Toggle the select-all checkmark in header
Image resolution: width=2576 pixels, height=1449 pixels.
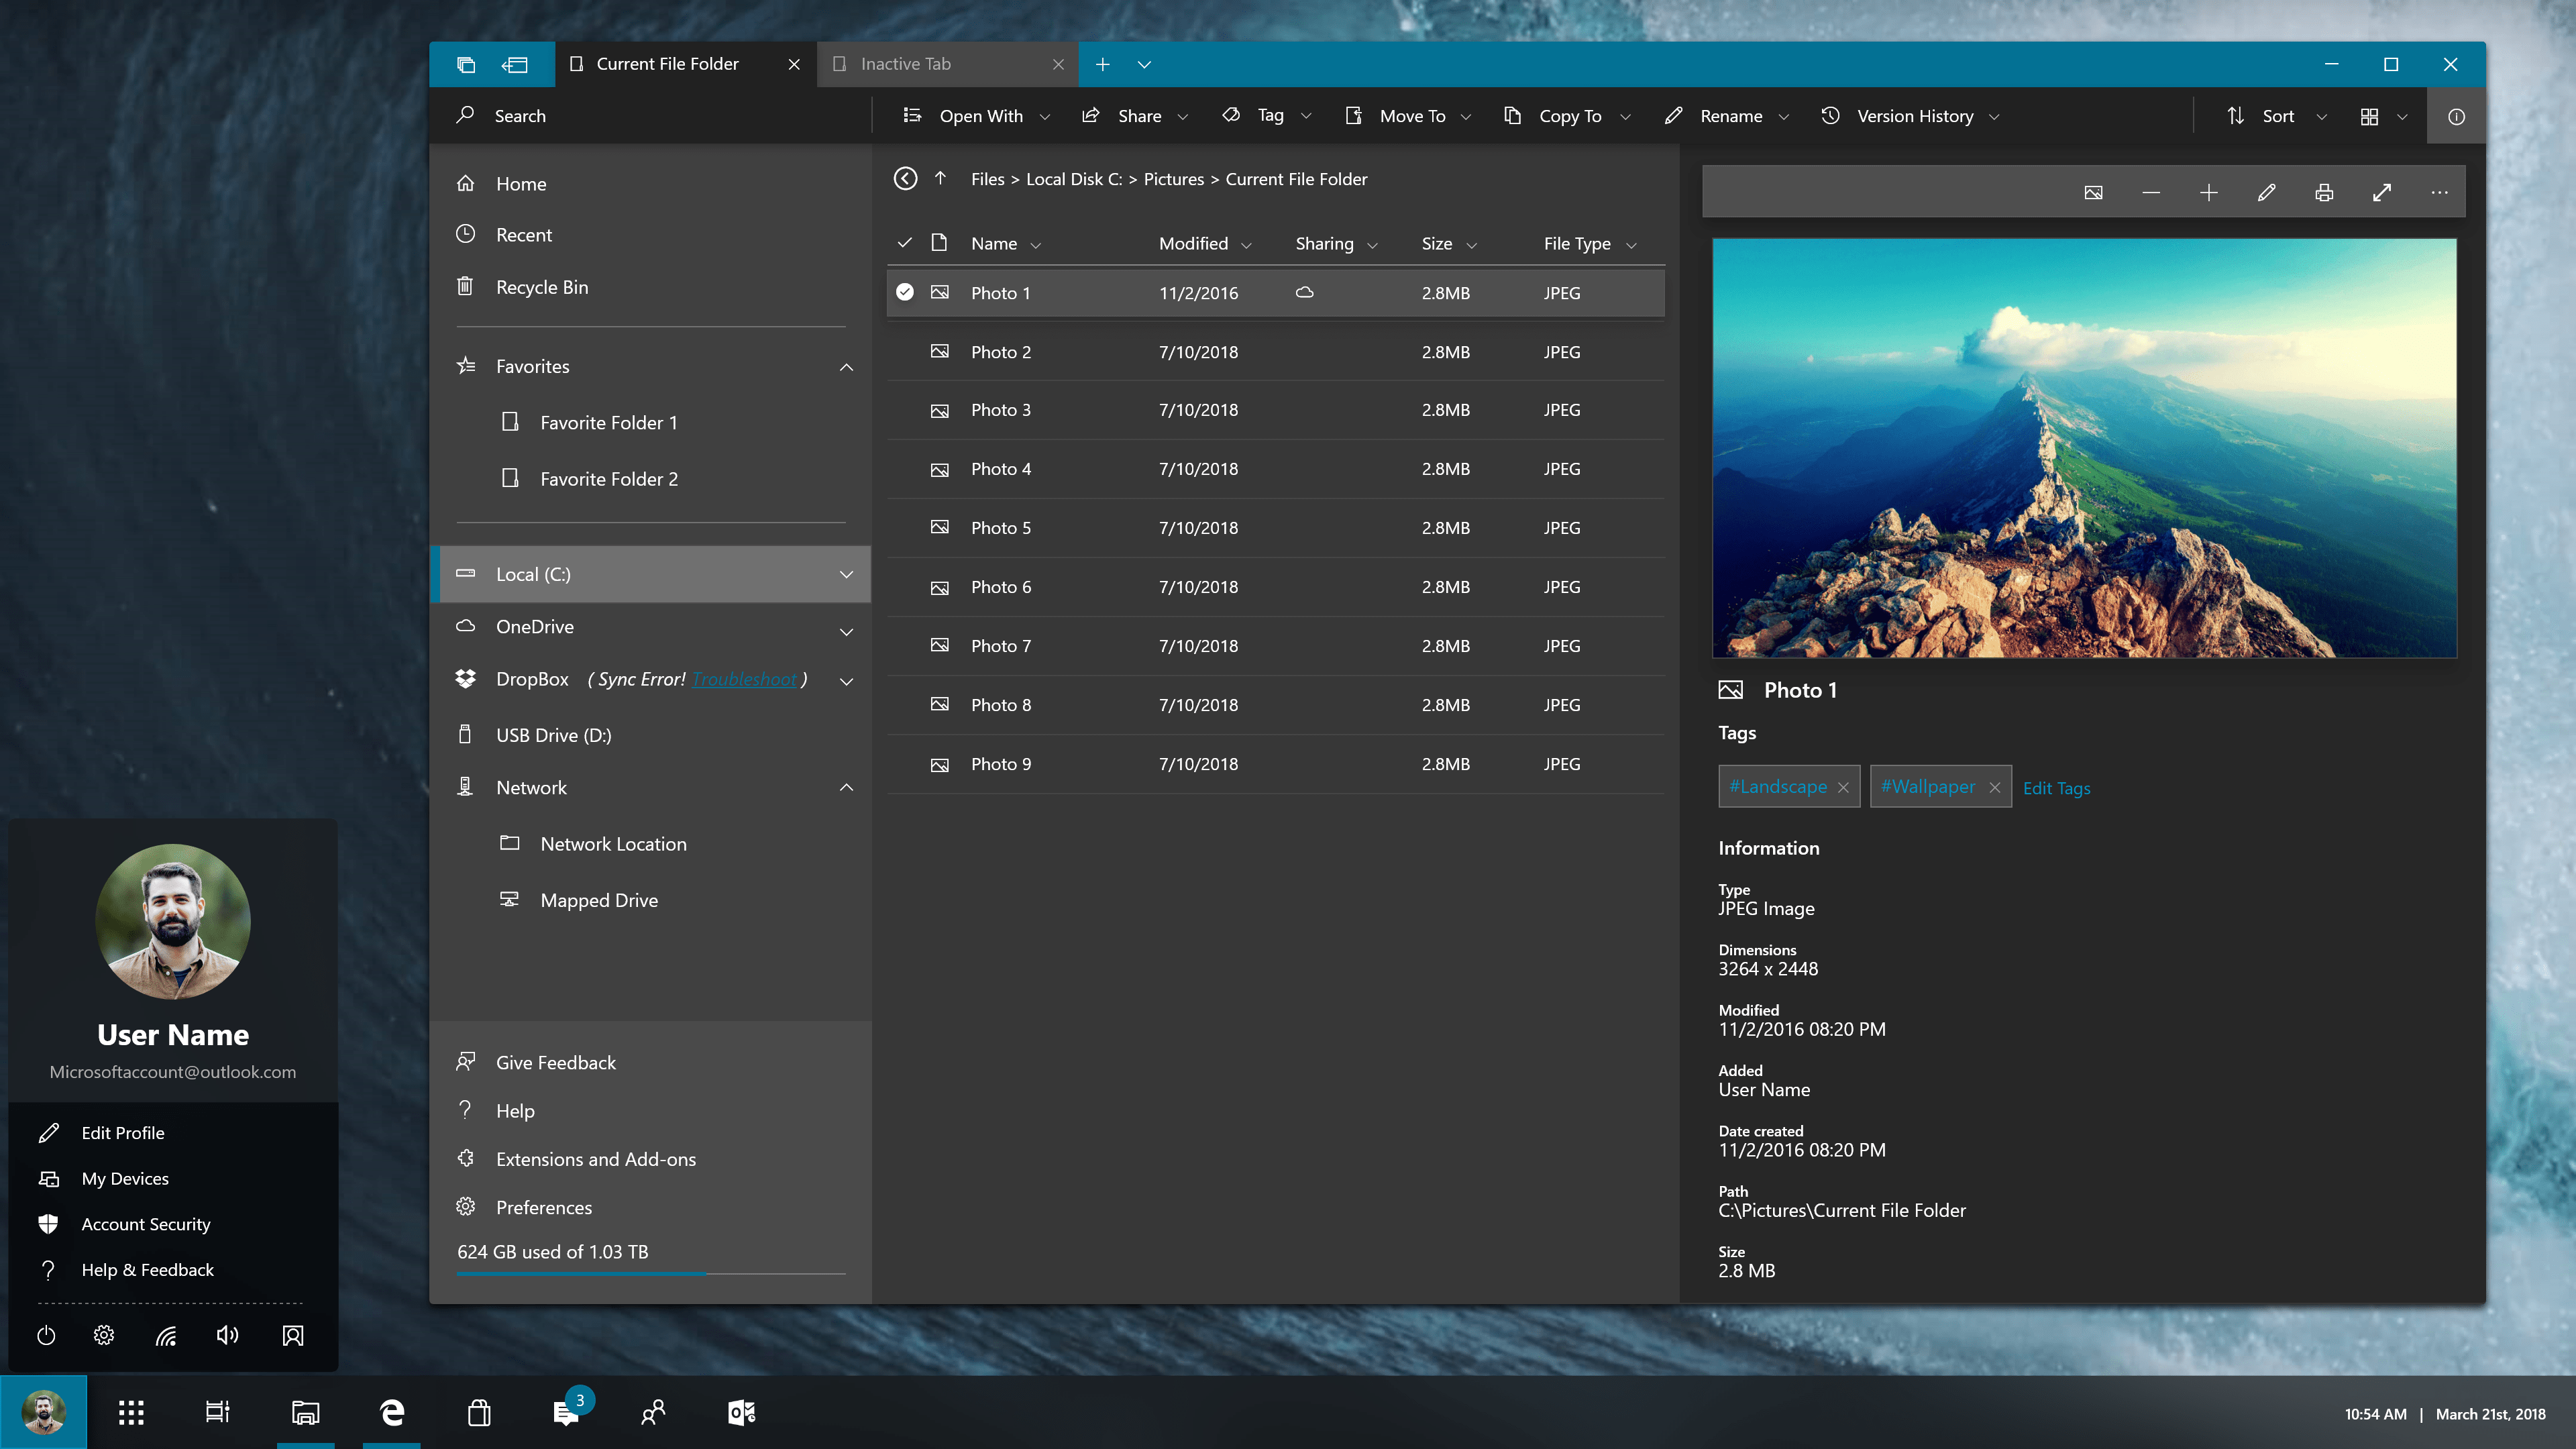[905, 243]
